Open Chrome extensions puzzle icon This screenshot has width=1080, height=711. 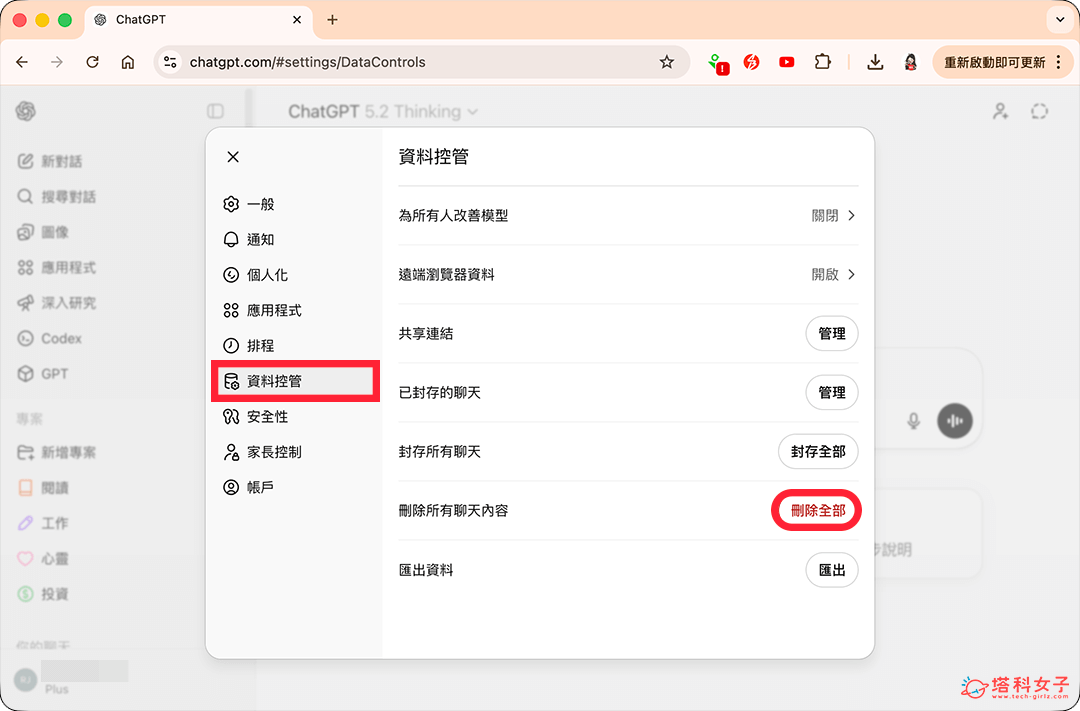pos(822,62)
